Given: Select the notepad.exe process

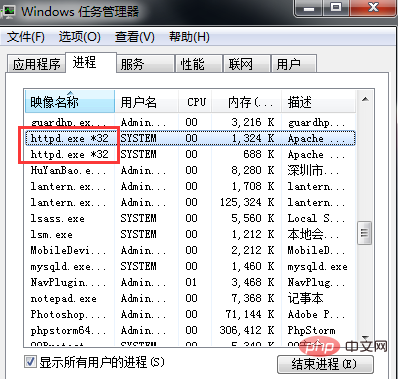Looking at the screenshot, I should pos(190,298).
